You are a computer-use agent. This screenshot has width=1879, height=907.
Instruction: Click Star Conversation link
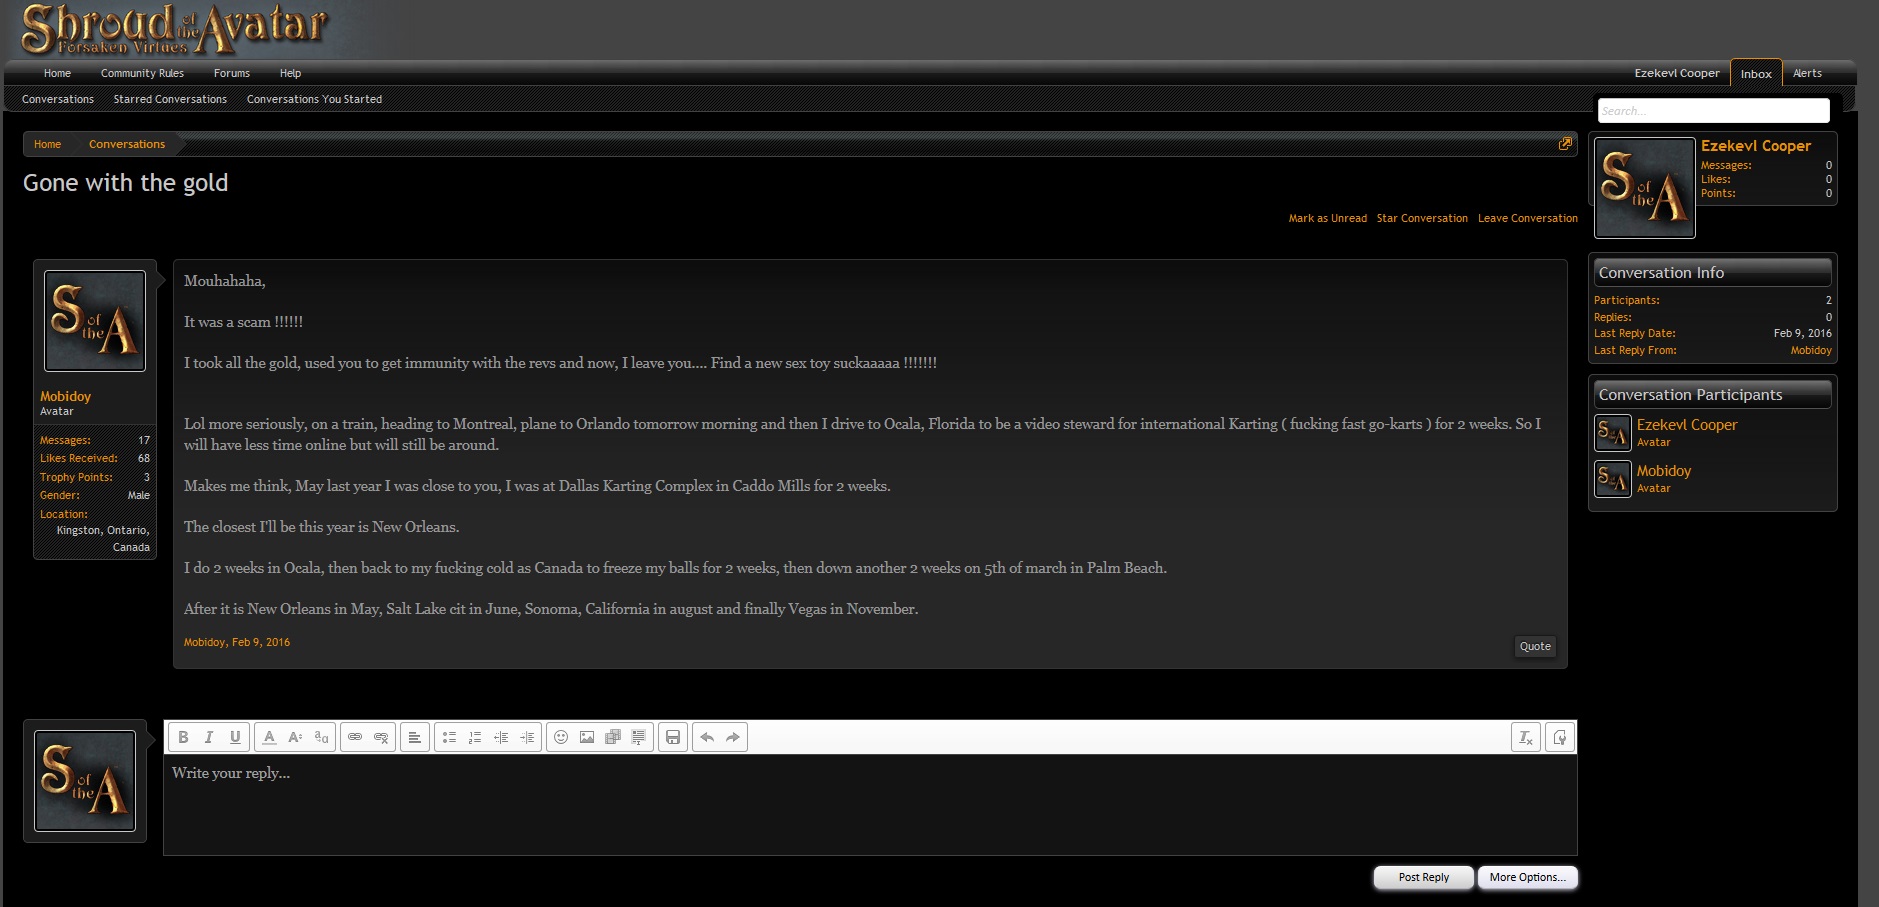click(1422, 218)
